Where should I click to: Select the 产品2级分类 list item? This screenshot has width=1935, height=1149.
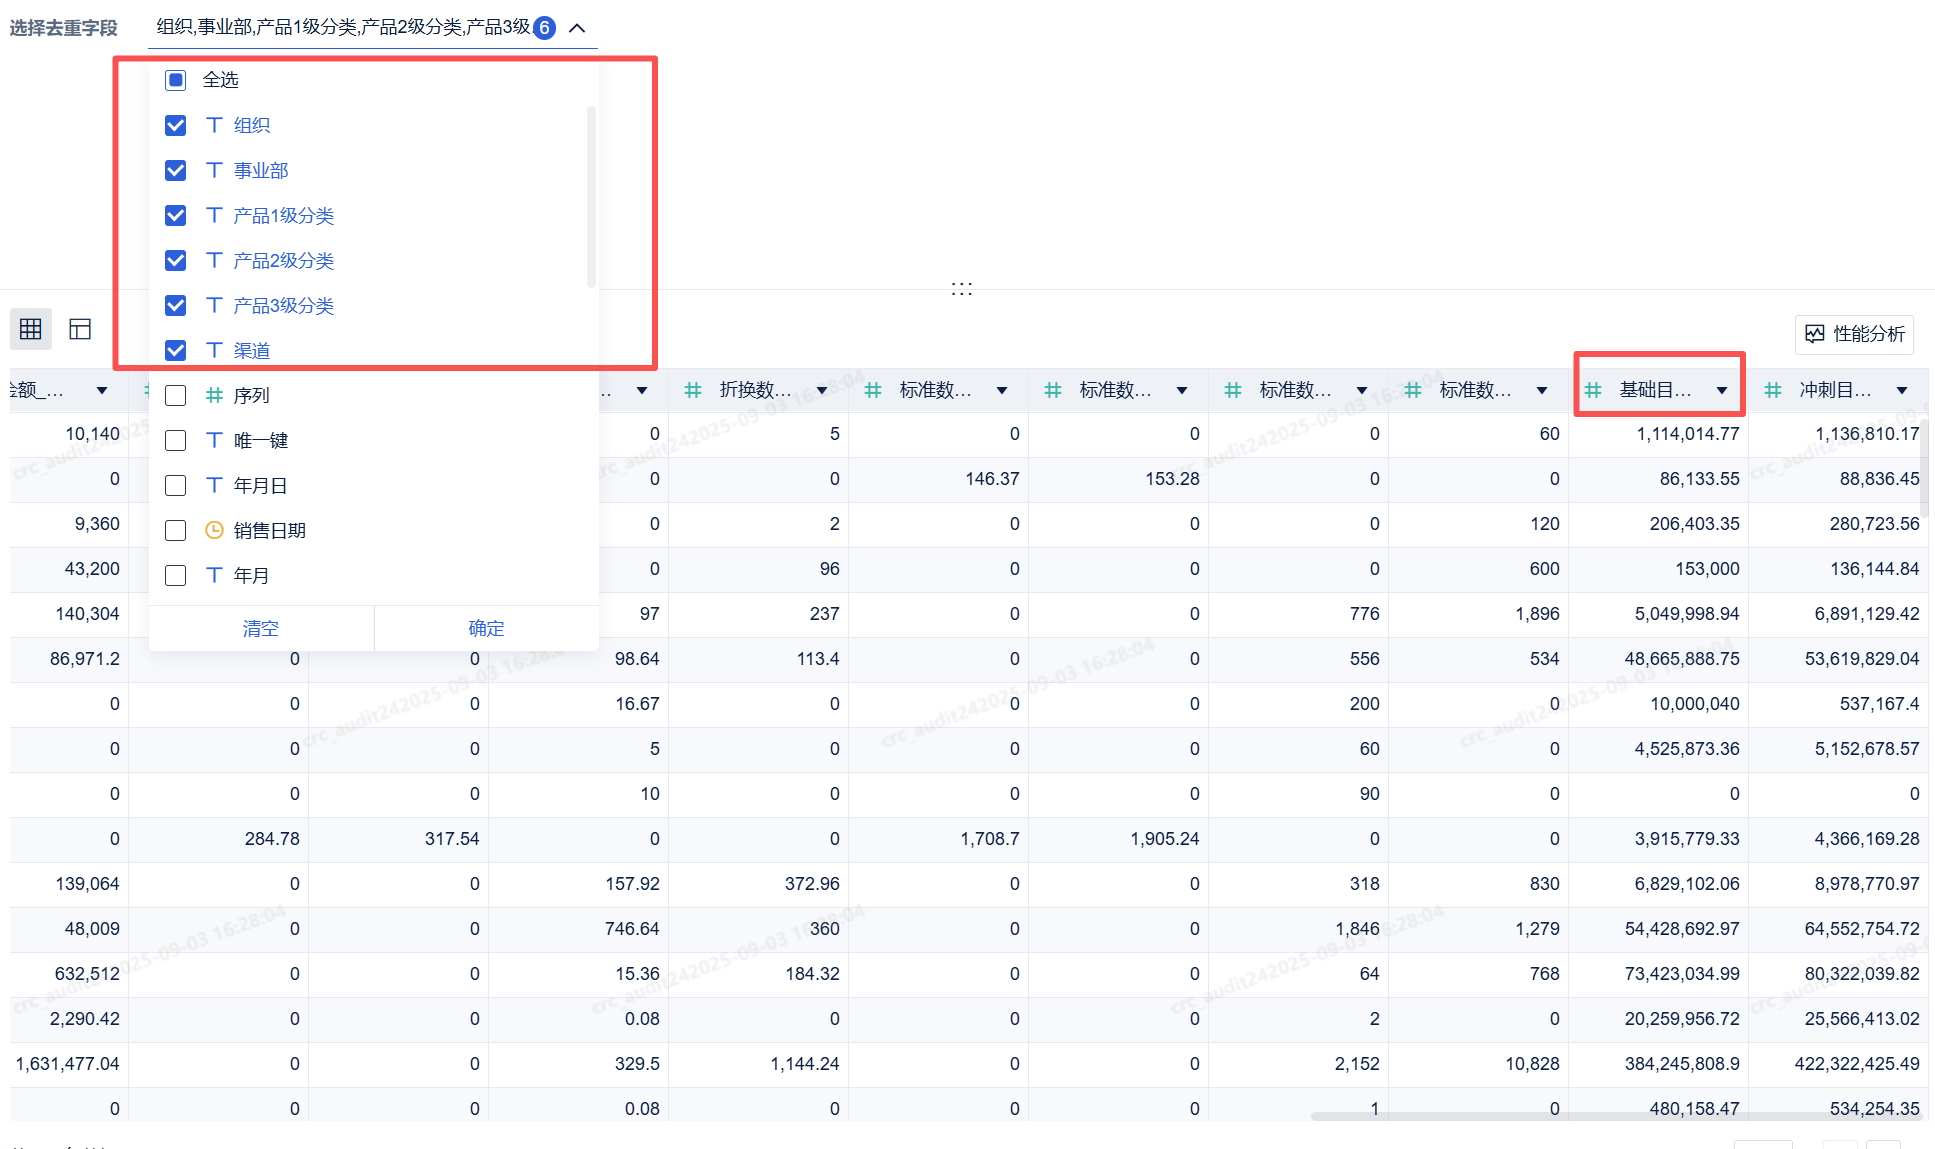pos(284,260)
